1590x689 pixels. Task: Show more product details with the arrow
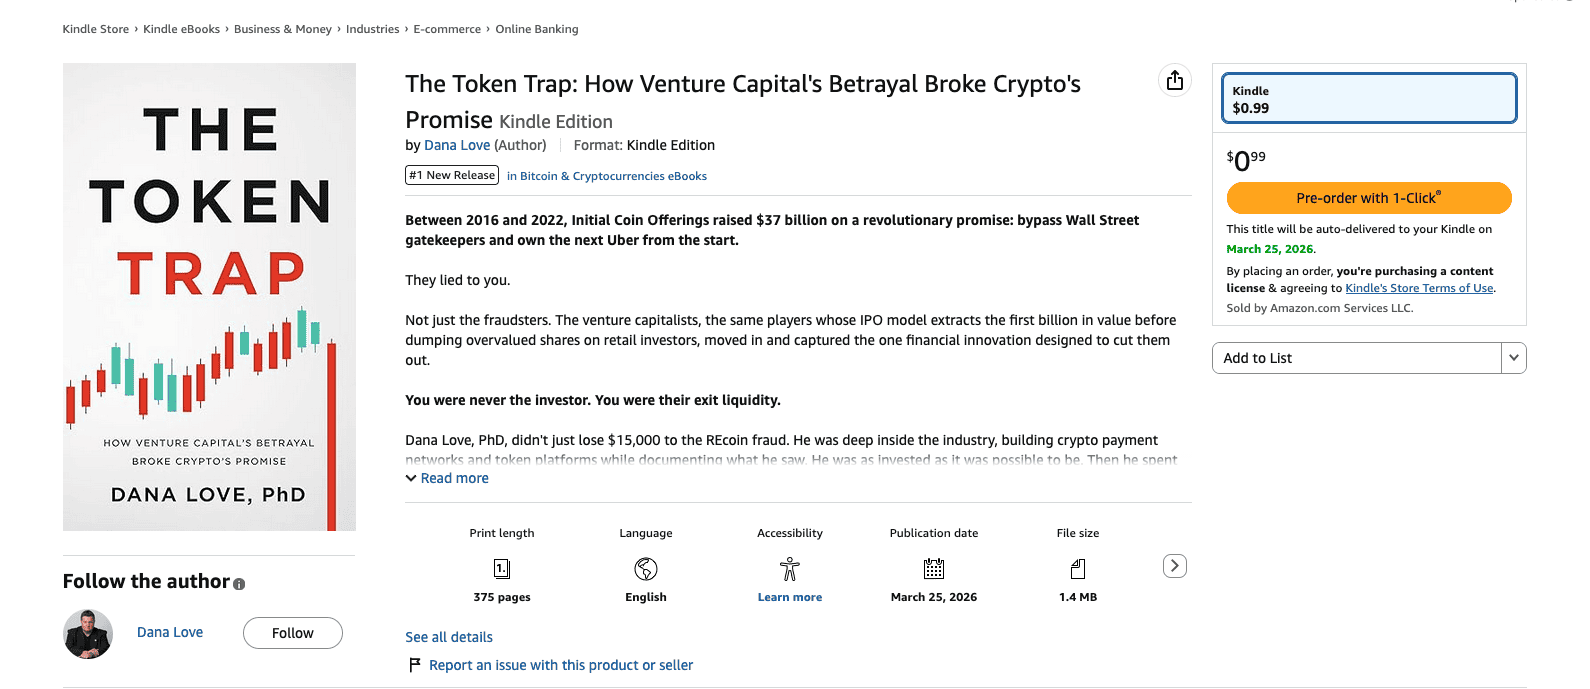point(1174,565)
